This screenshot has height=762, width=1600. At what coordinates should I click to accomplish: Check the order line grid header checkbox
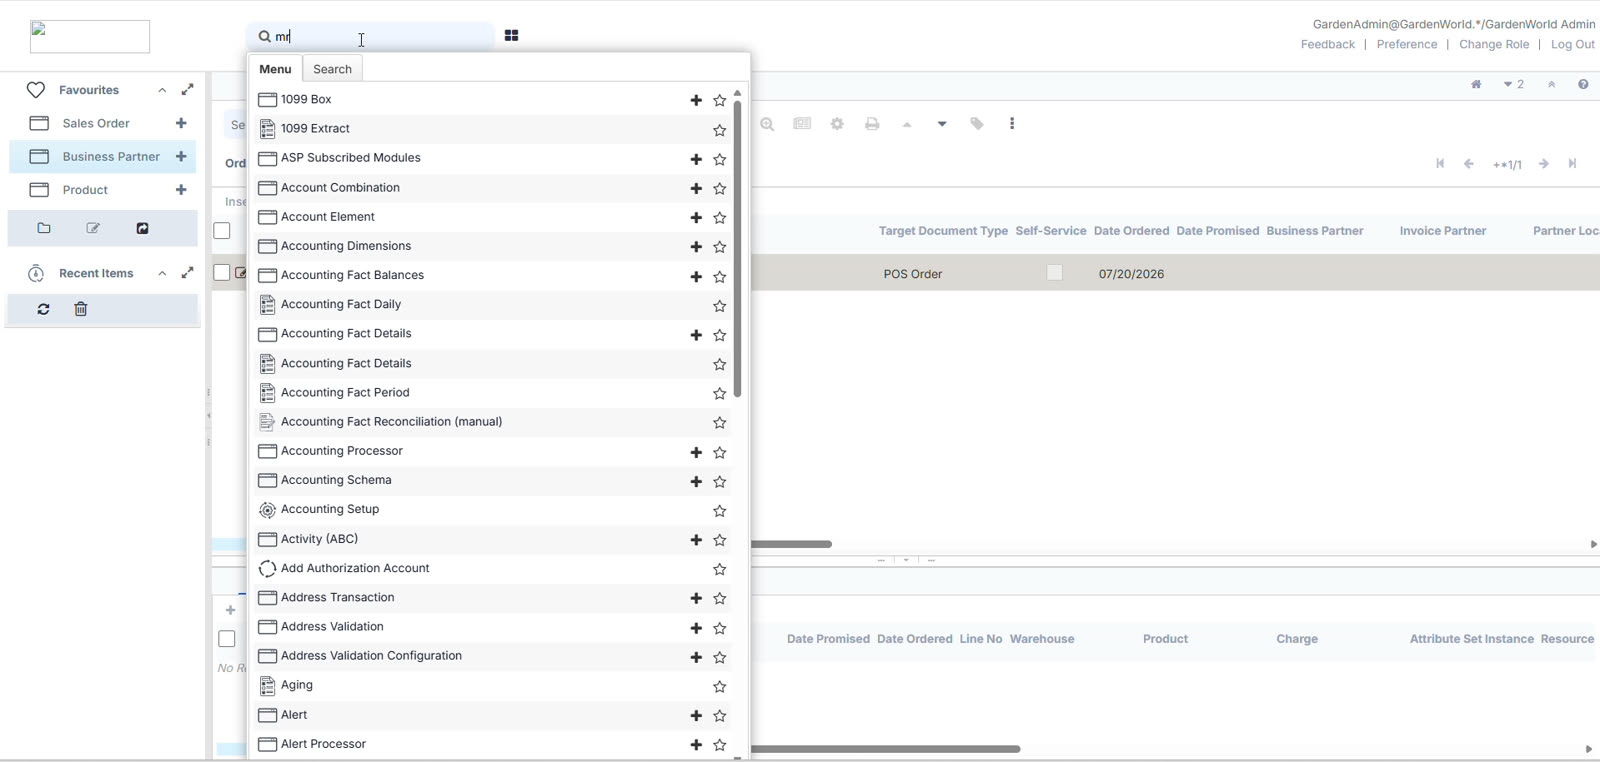point(227,639)
